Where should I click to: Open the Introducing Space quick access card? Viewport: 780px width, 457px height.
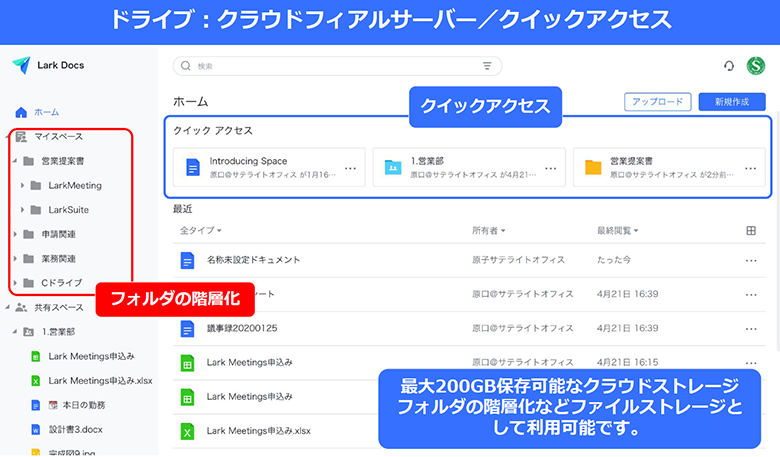click(269, 168)
